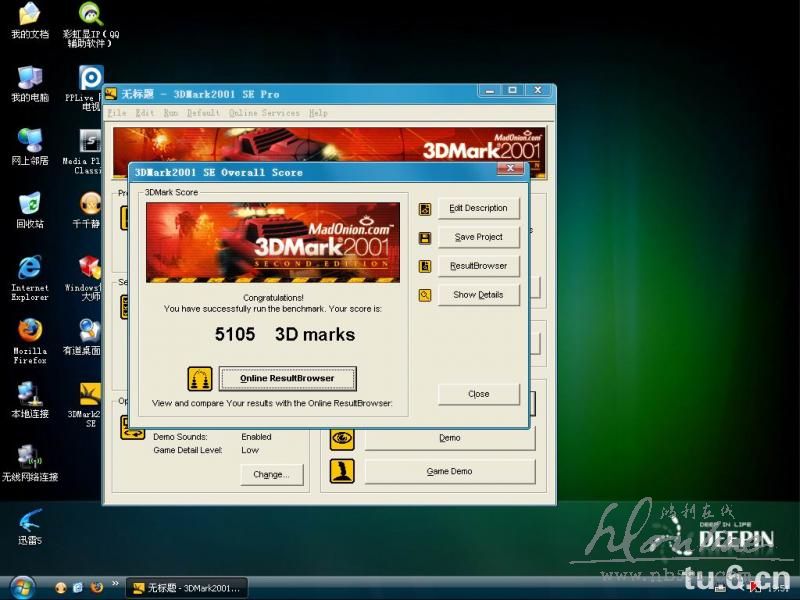Click the floppy disk icon beside Save Project
800x600 pixels.
pos(425,238)
